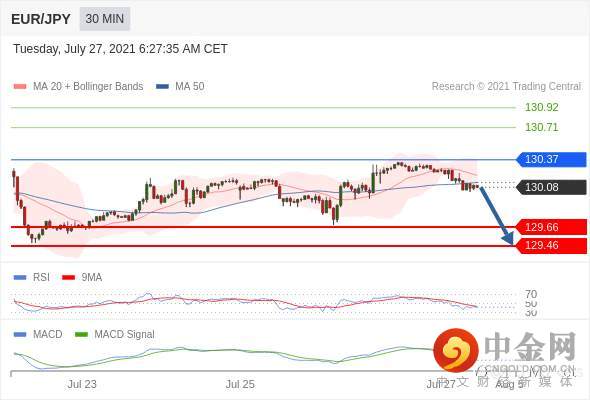Image resolution: width=590 pixels, height=400 pixels.
Task: Click the 'Jul 23' time axis label
Action: point(82,384)
